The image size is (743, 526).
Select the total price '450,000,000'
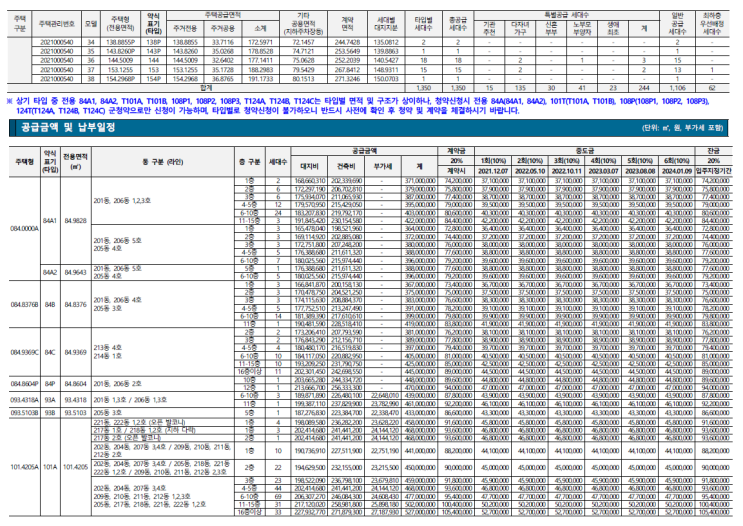point(420,468)
